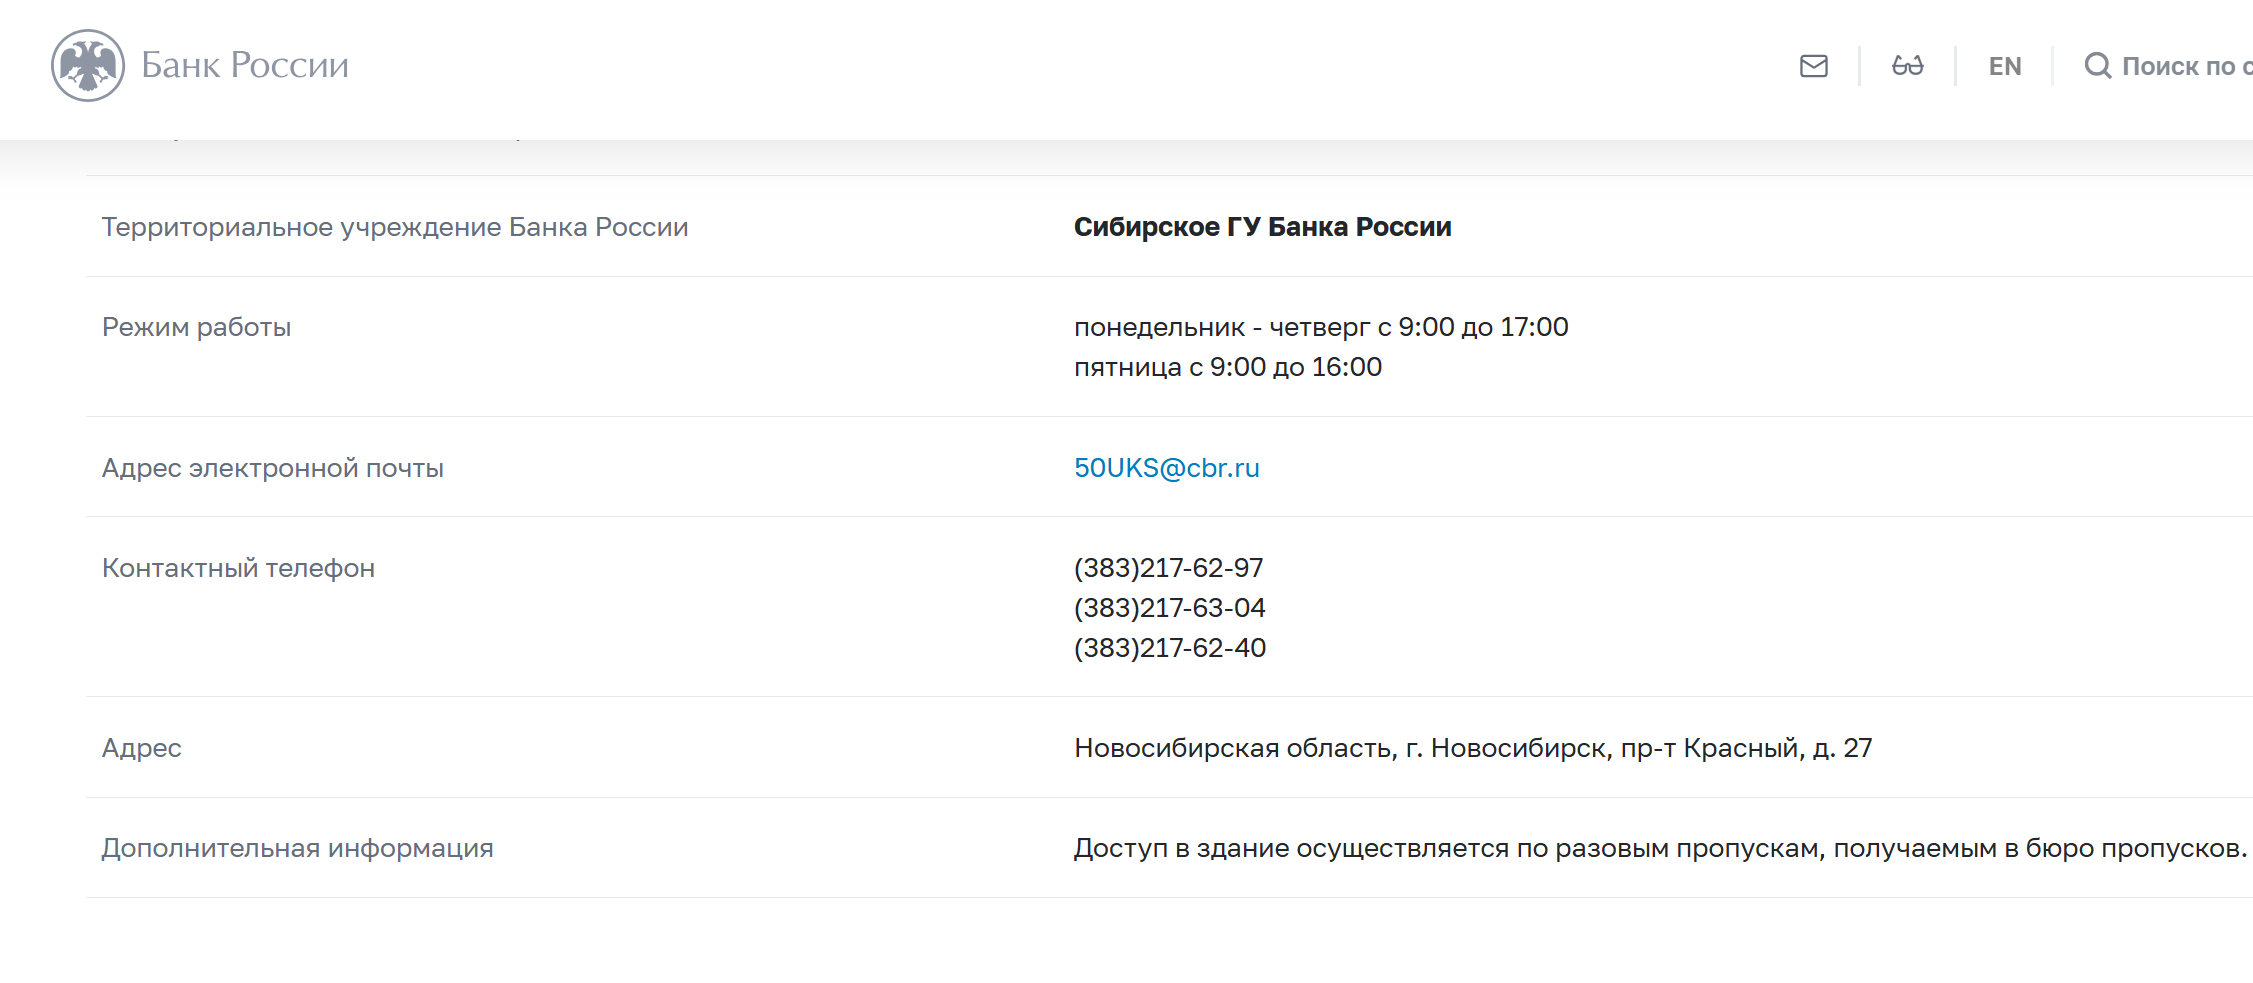Screen dimensions: 2253x983
Task: Click the building access pass information text
Action: [1660, 848]
